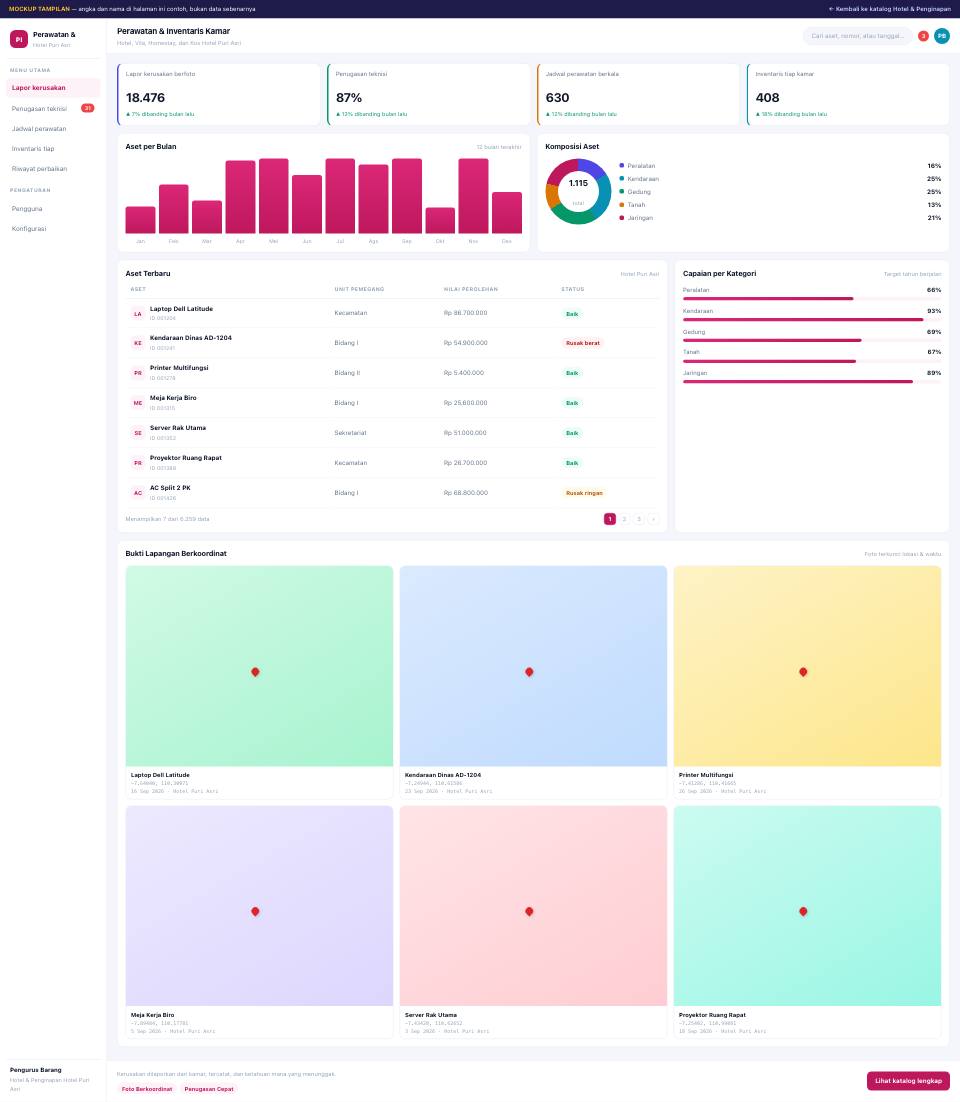Click Pengurus Barang profile text
This screenshot has width=960, height=1102.
(35, 1070)
